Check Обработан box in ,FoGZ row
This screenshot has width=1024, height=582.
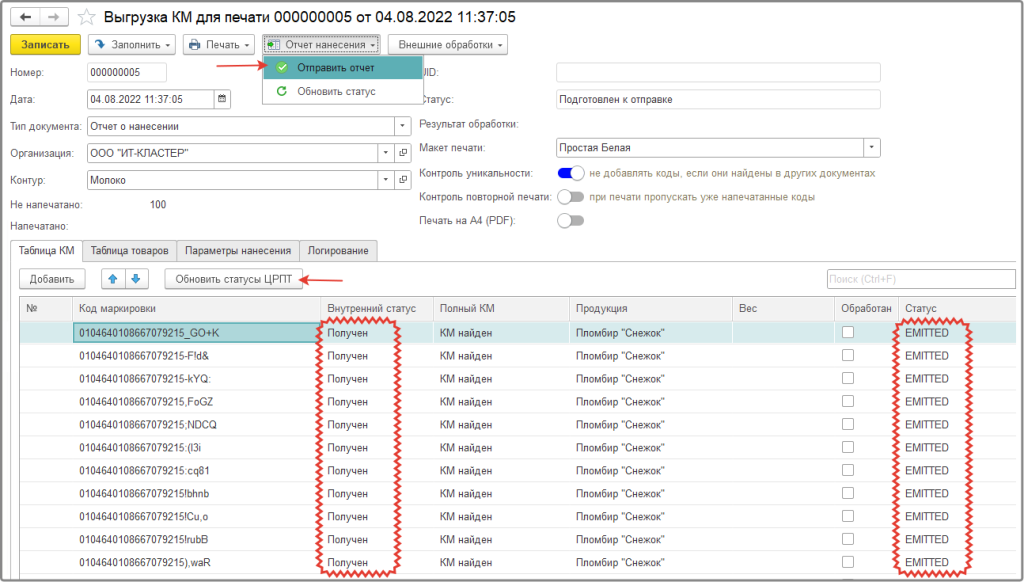848,401
